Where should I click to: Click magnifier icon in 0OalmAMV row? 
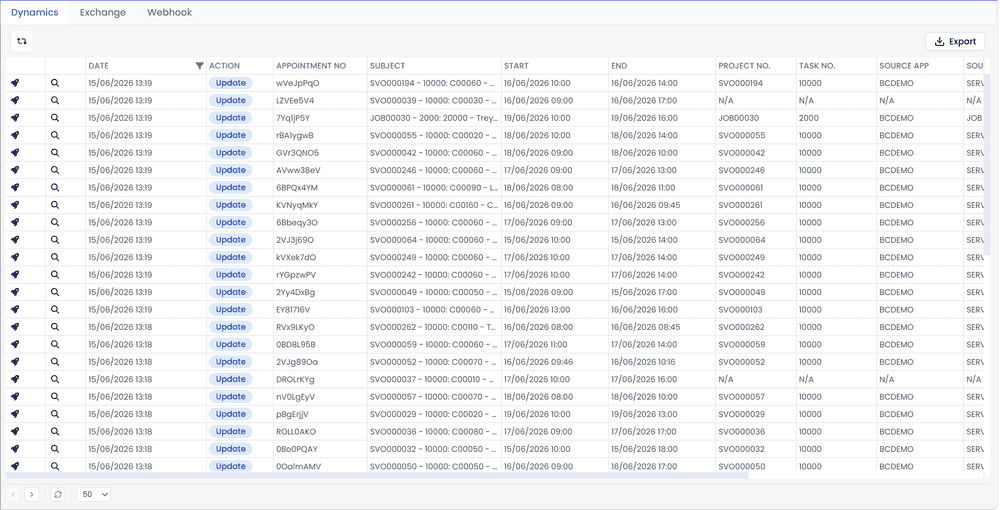click(x=55, y=466)
